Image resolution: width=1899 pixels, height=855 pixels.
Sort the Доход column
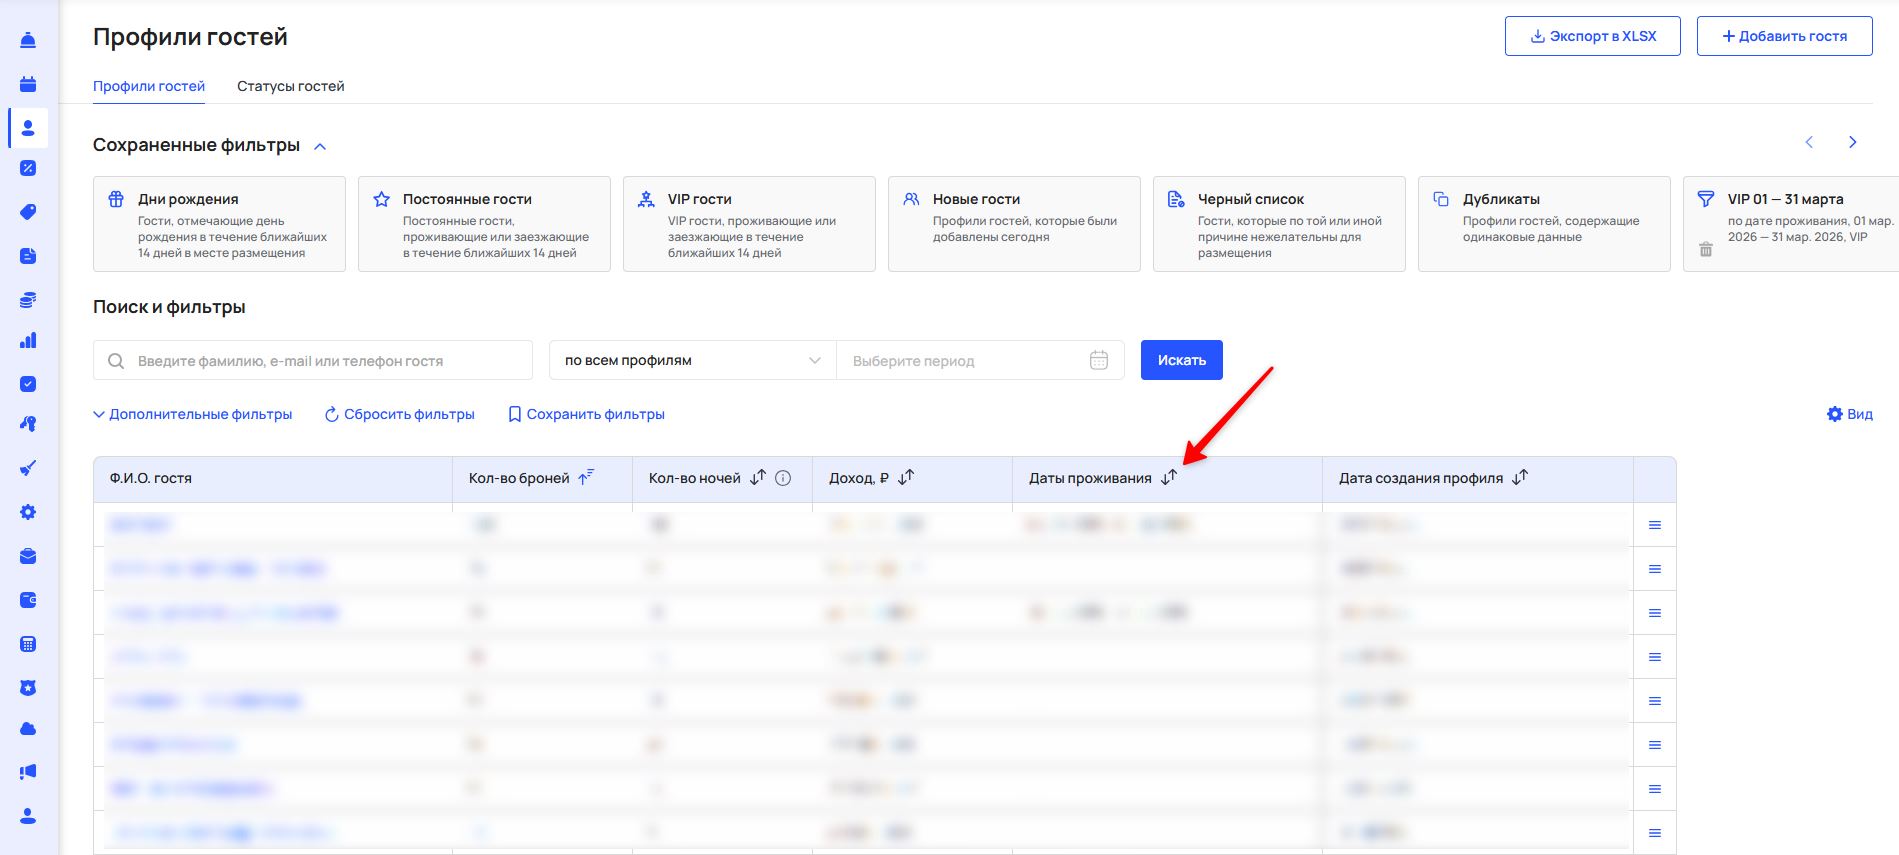[906, 478]
